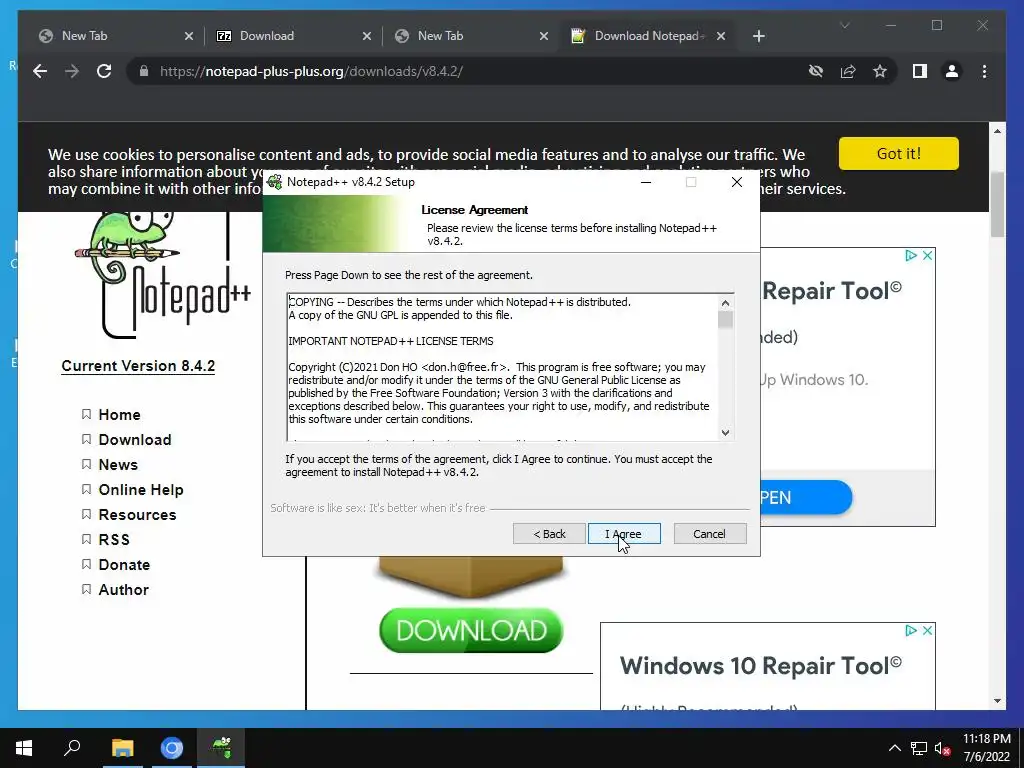The height and width of the screenshot is (768, 1024).
Task: Click inside the license agreement text box
Action: (503, 367)
